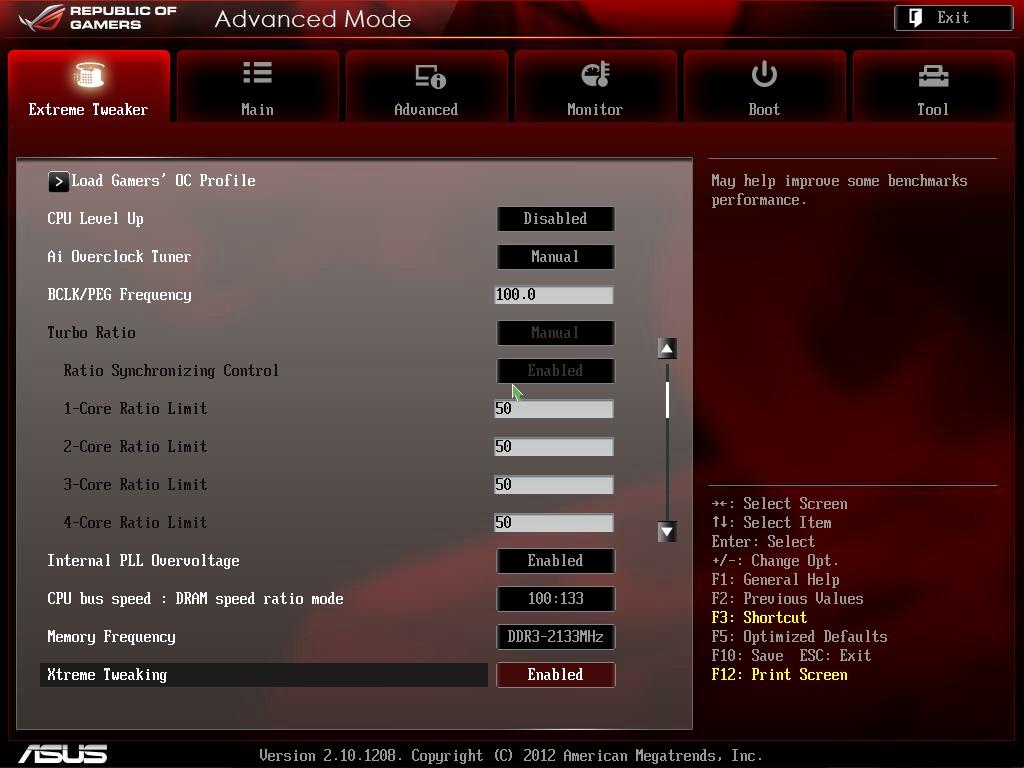The height and width of the screenshot is (768, 1024).
Task: Switch to the Advanced tab
Action: pos(426,86)
